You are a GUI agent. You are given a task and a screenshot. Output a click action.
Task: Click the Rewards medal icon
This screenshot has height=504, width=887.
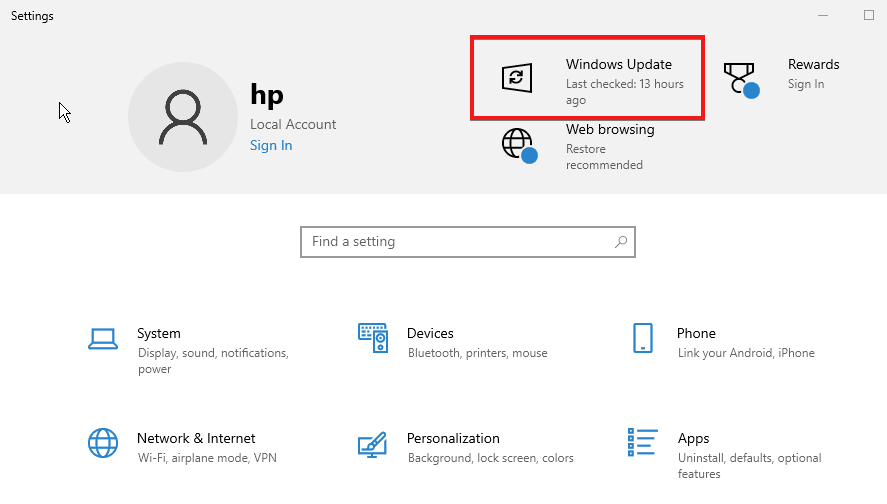739,78
